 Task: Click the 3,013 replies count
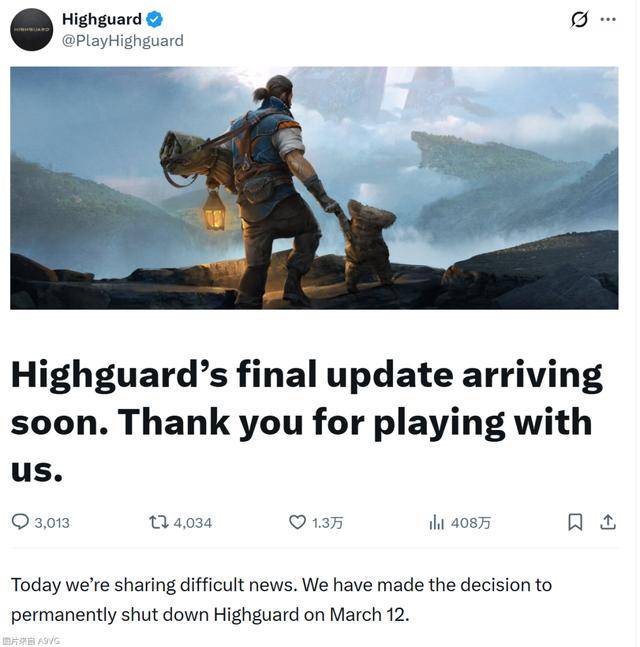click(52, 523)
